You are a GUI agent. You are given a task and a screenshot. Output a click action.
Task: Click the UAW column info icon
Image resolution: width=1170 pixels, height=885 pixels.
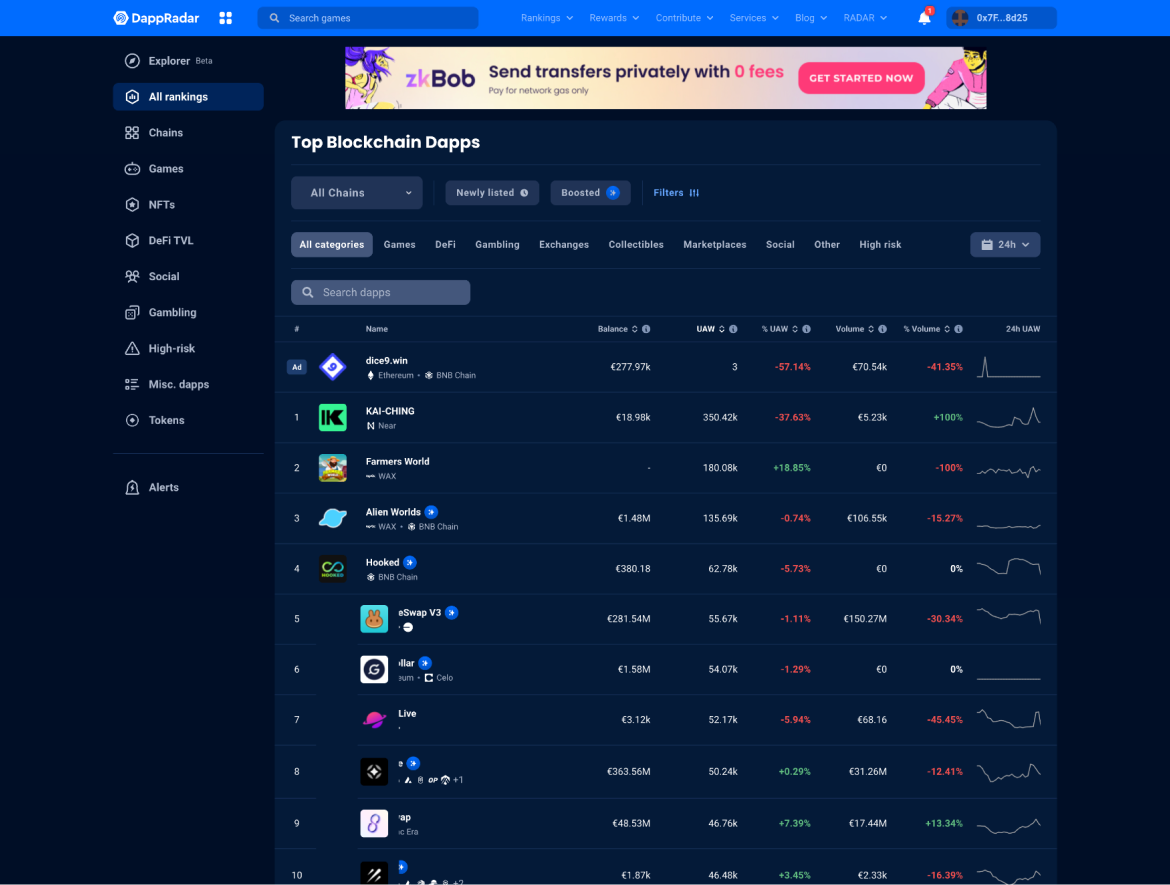coord(733,329)
